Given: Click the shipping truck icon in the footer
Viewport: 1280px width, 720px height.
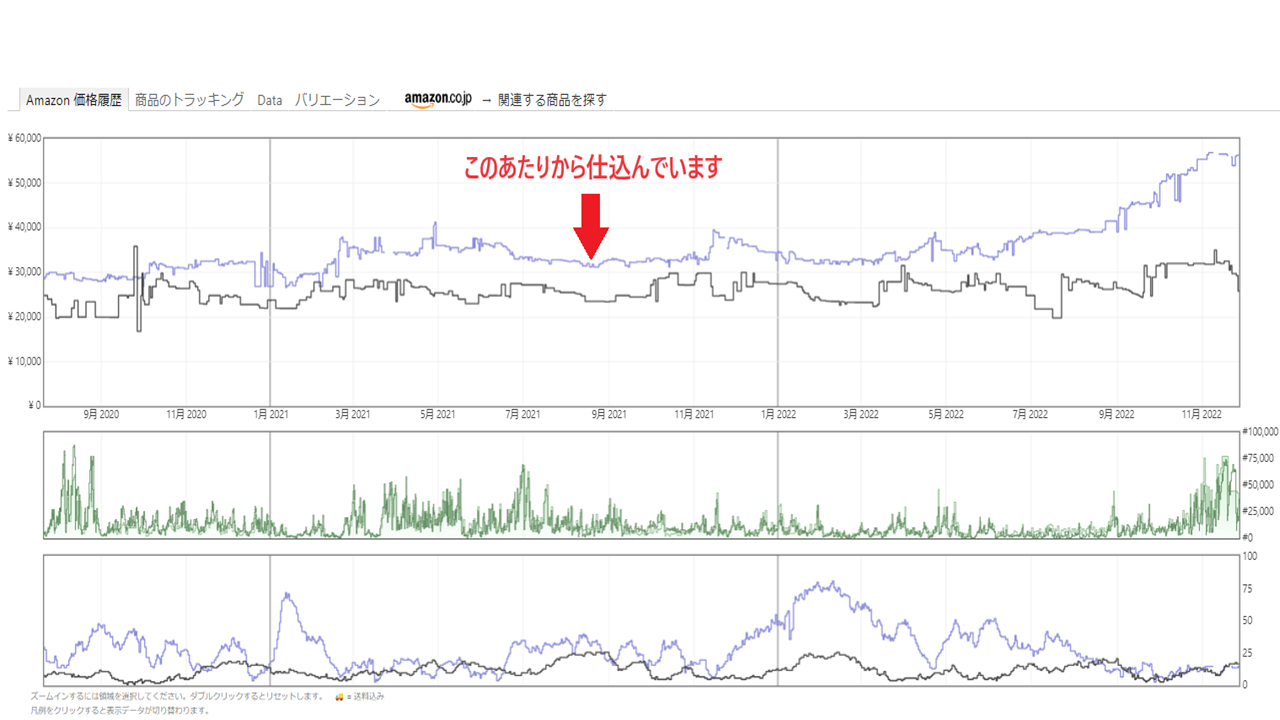Looking at the screenshot, I should (x=340, y=696).
